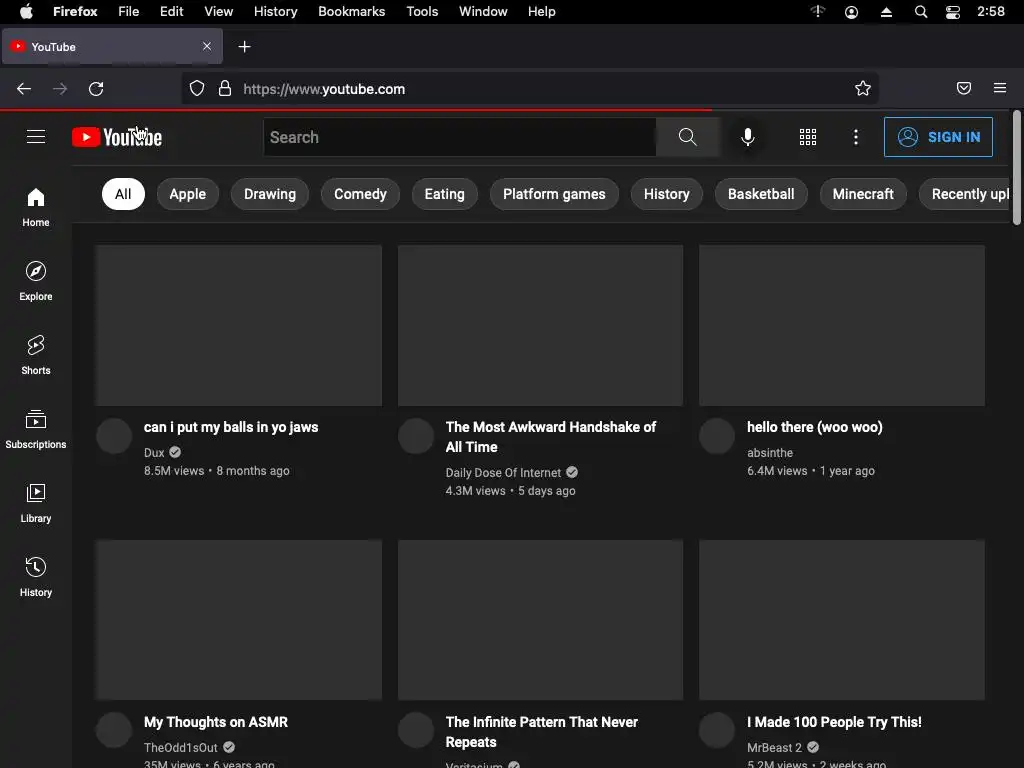Open 'My Thoughts on ASMR' video
The height and width of the screenshot is (768, 1024).
[216, 722]
